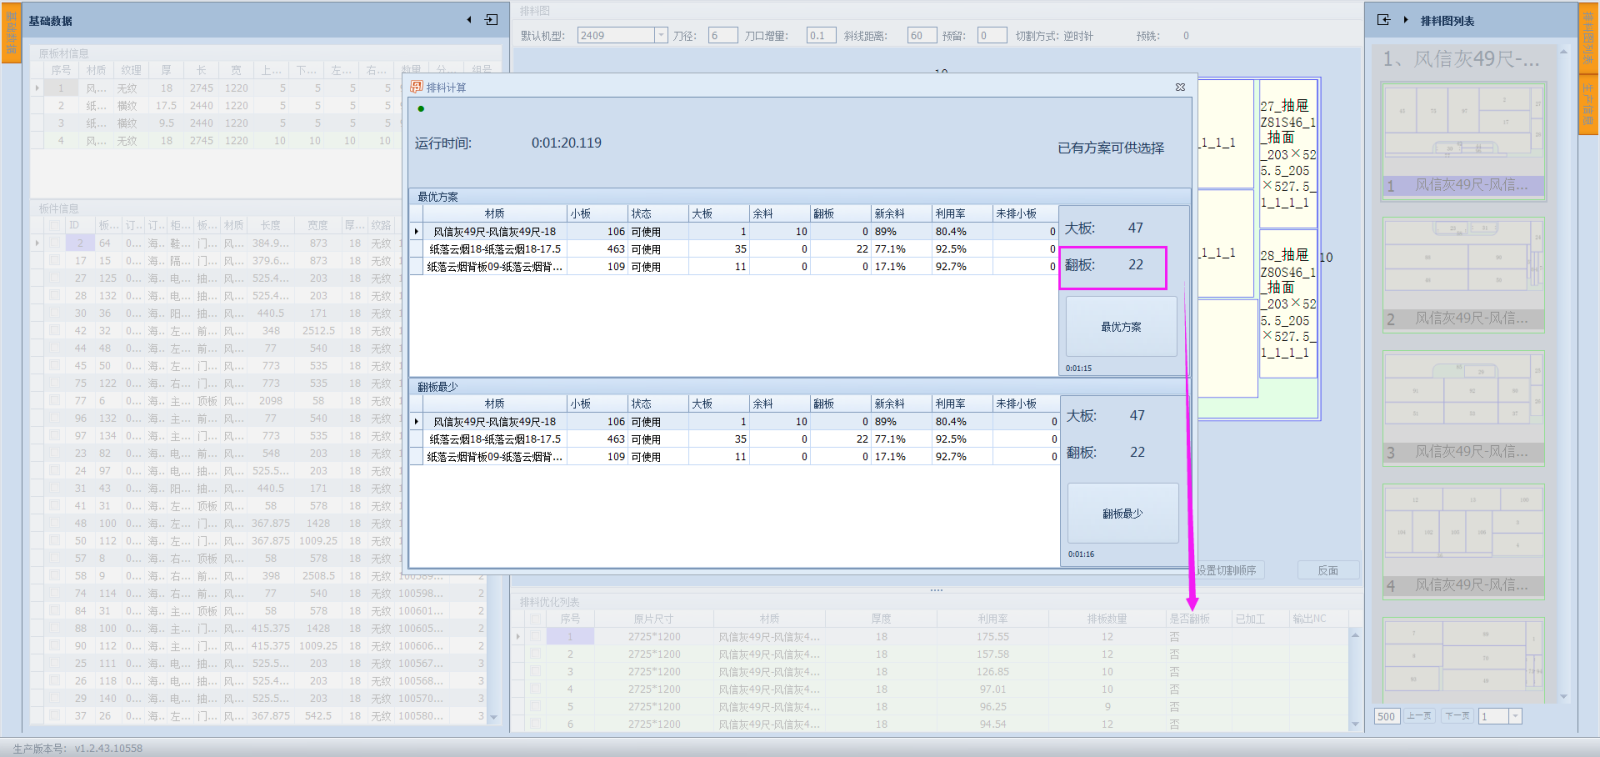
Task: Open the page number dropdown beside 下一页
Action: click(x=1515, y=716)
